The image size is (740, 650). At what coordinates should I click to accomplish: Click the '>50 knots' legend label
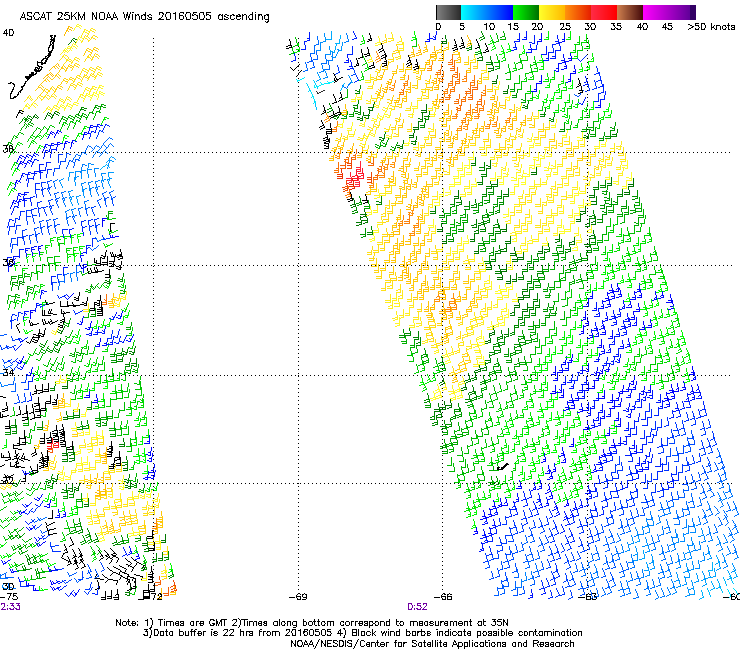pos(711,27)
